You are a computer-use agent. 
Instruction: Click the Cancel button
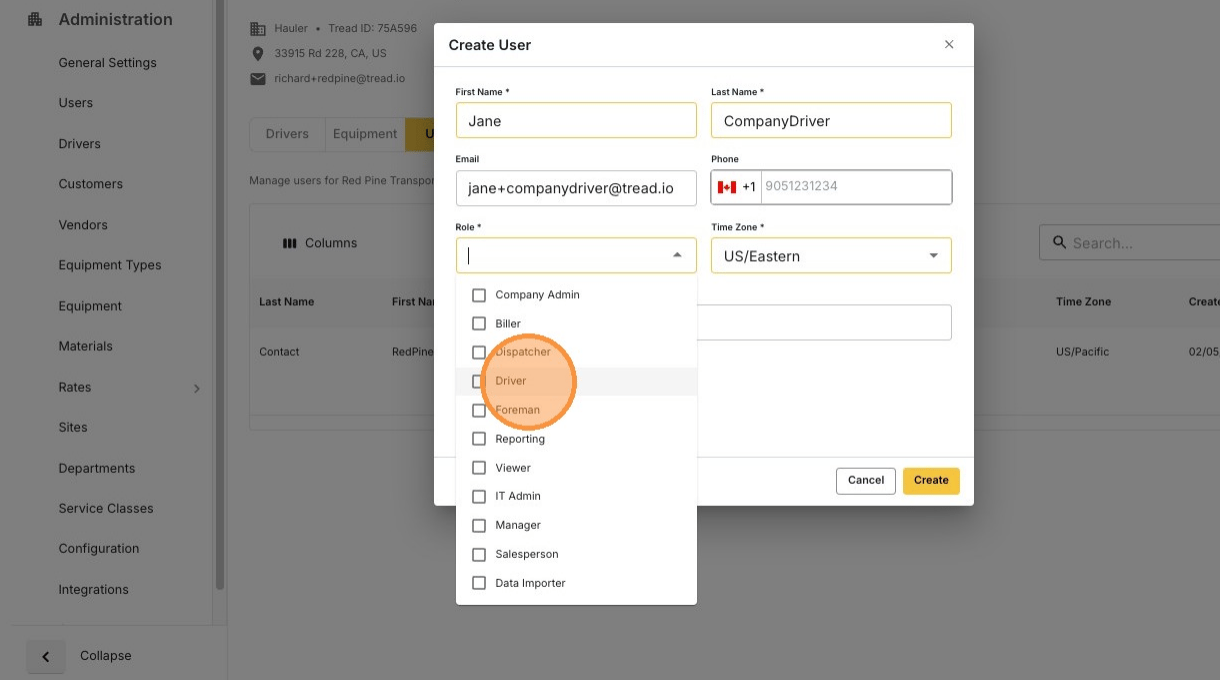click(x=866, y=480)
